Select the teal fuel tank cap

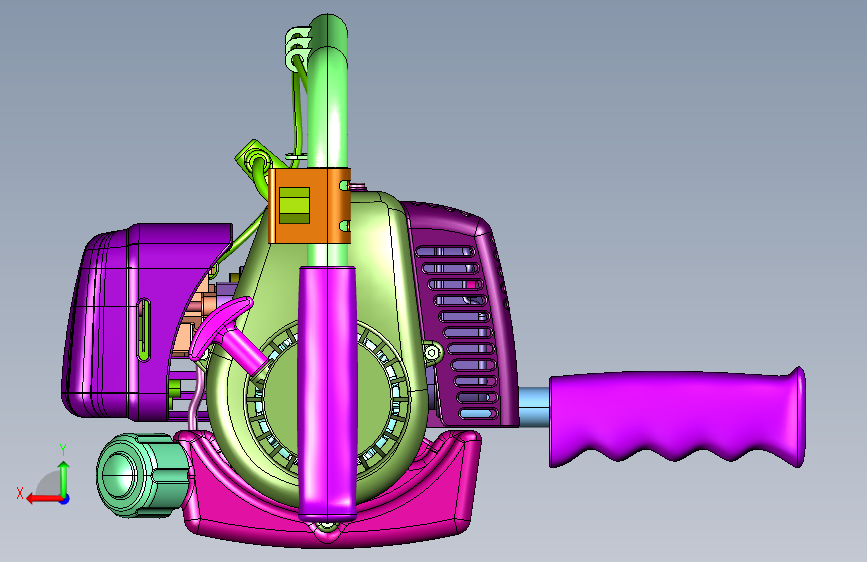(x=141, y=475)
